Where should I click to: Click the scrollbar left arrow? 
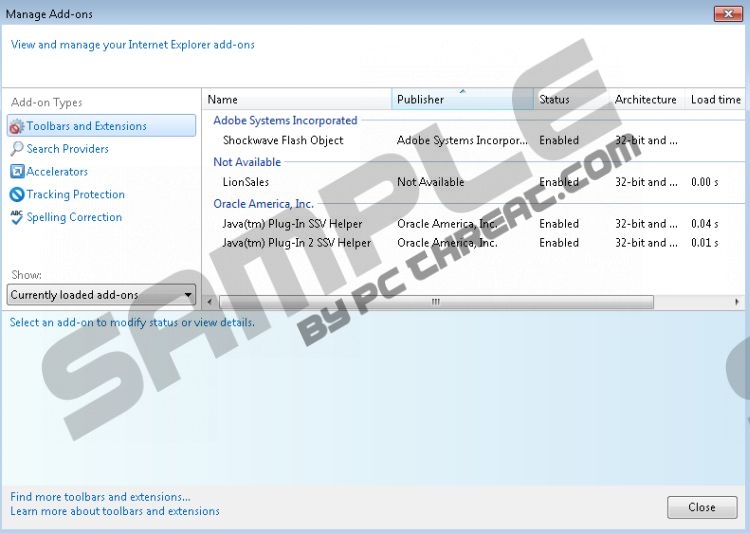(210, 302)
